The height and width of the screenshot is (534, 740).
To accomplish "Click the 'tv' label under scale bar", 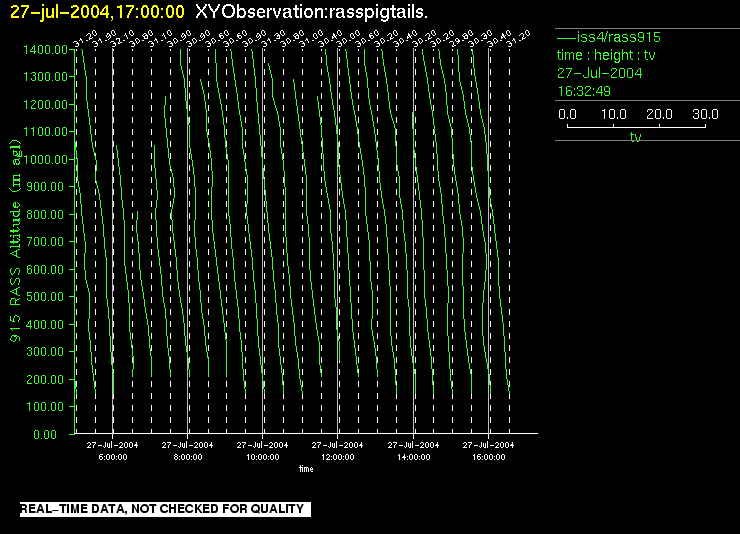I will [635, 138].
